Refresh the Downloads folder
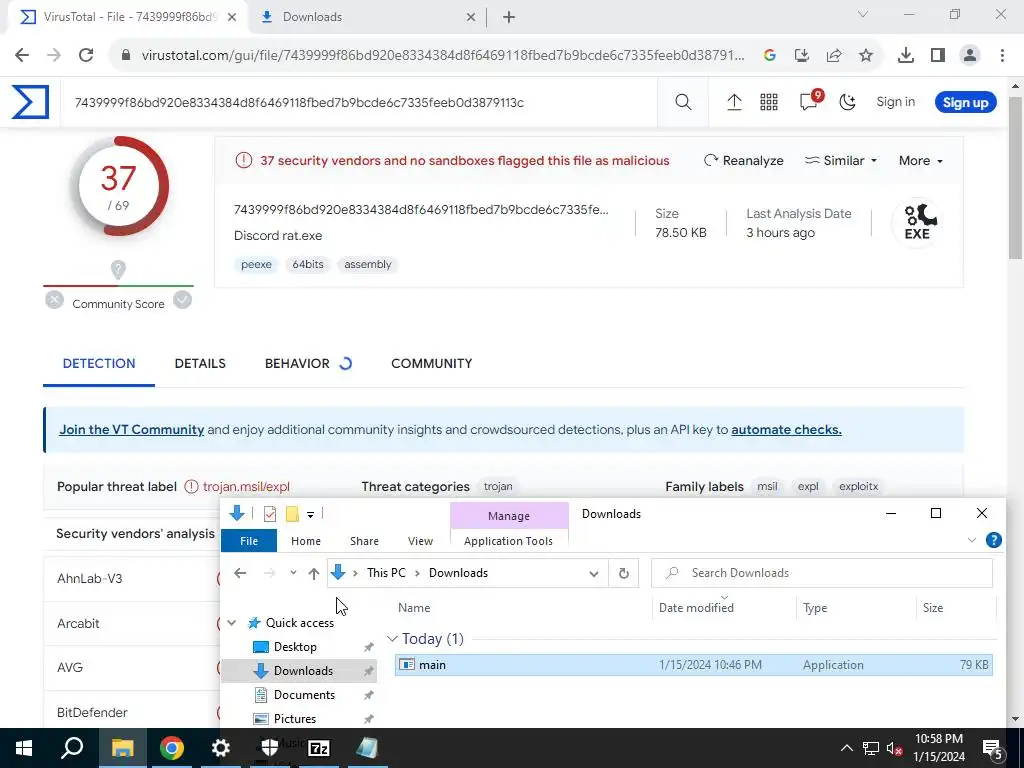The image size is (1024, 768). coord(624,573)
